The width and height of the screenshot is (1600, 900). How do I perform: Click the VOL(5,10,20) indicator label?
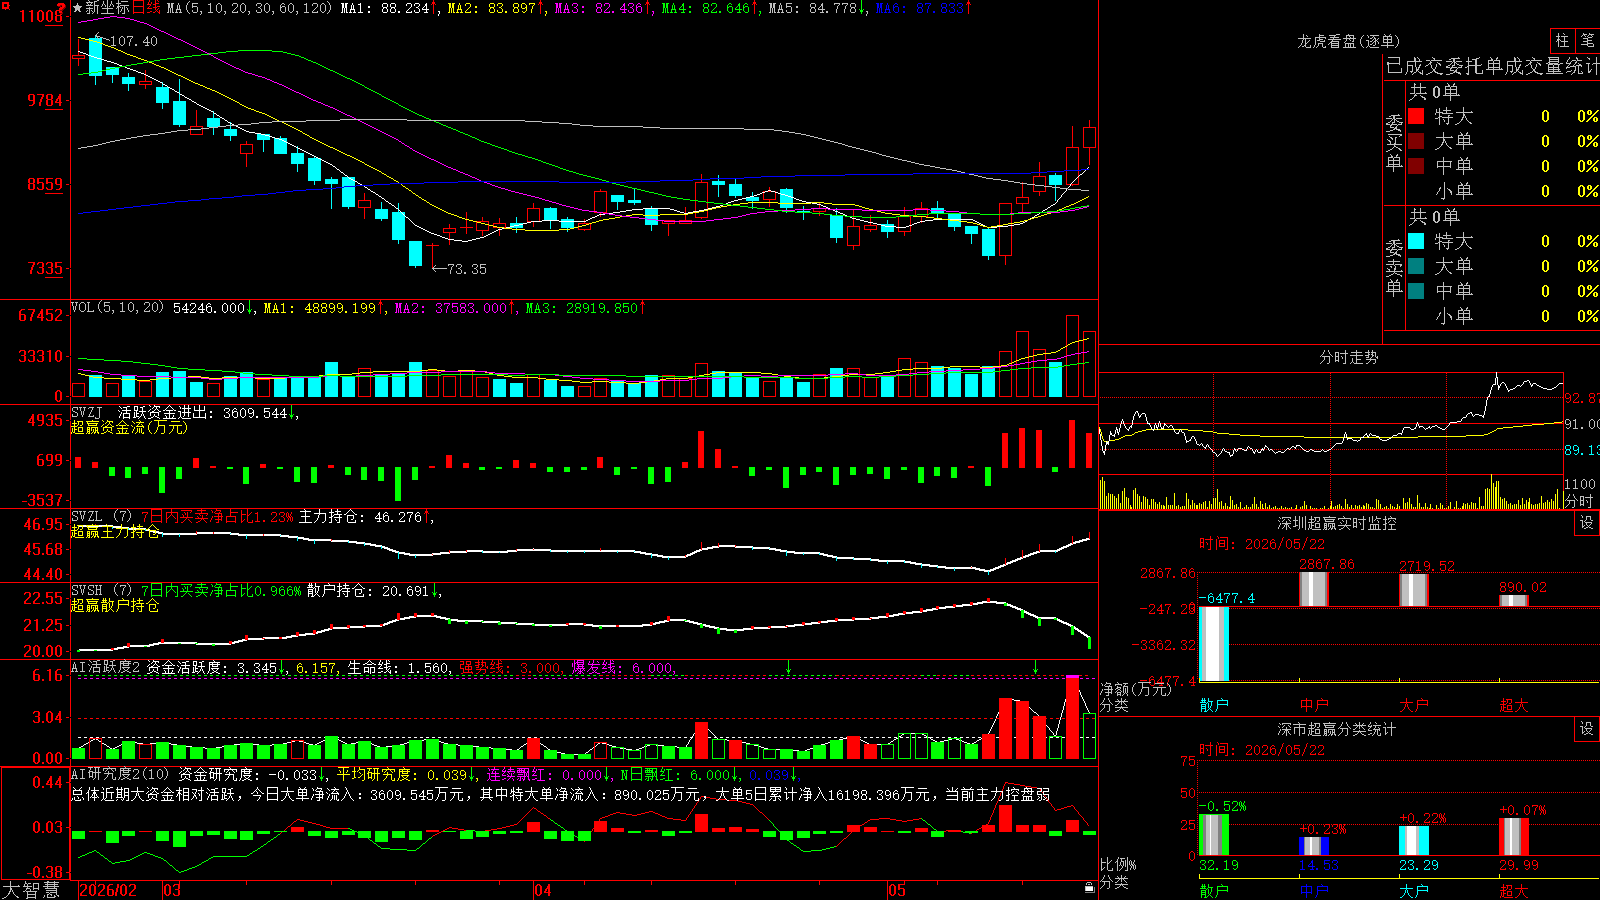click(x=118, y=308)
